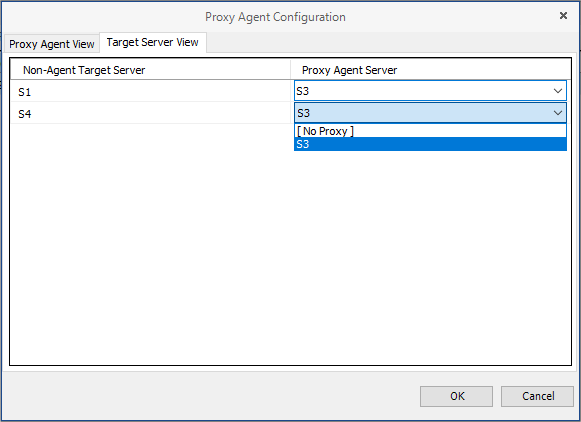Click the Proxy Agent Configuration title bar
581x422 pixels.
click(275, 17)
